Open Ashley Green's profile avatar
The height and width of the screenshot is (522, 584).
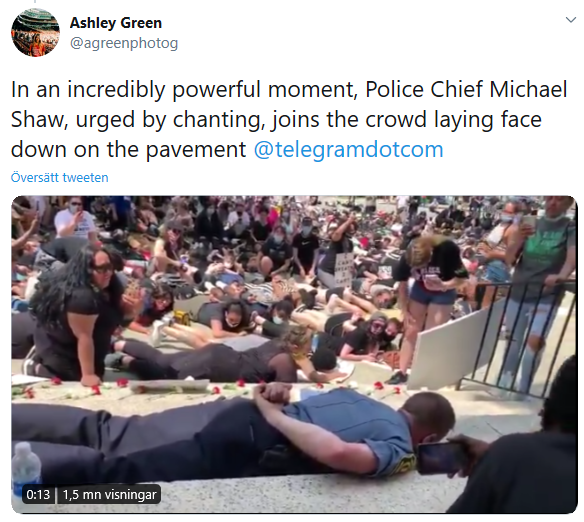click(x=35, y=32)
